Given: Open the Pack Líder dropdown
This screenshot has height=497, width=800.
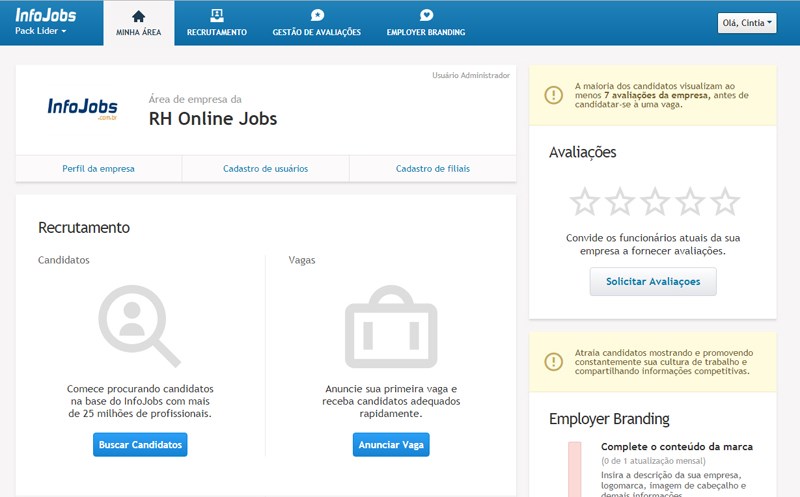Looking at the screenshot, I should pos(41,31).
